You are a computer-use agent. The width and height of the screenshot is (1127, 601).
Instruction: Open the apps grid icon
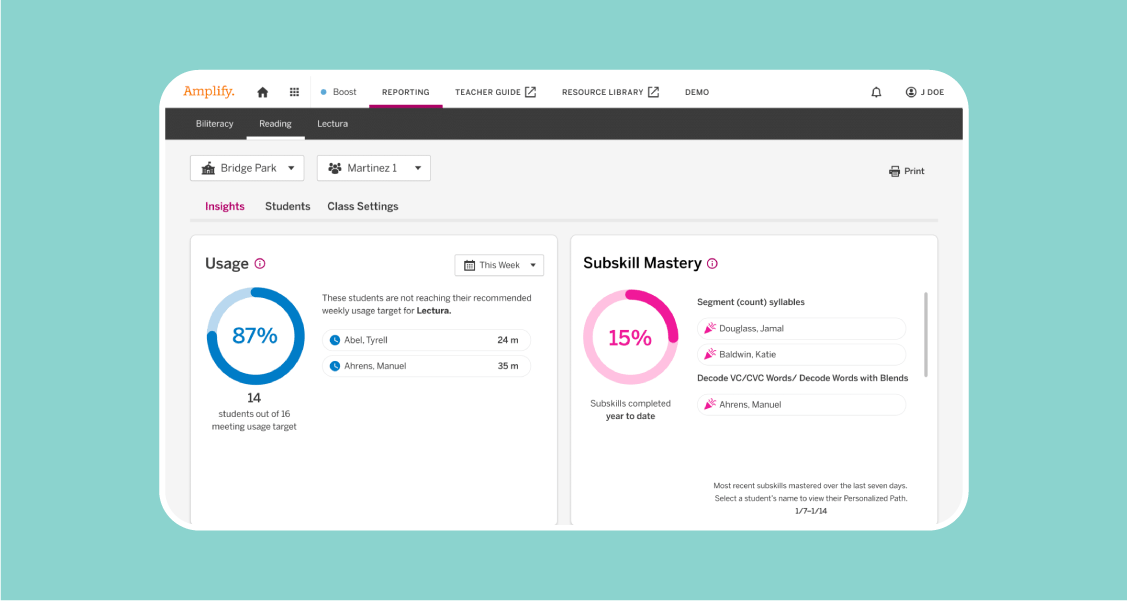[x=294, y=92]
